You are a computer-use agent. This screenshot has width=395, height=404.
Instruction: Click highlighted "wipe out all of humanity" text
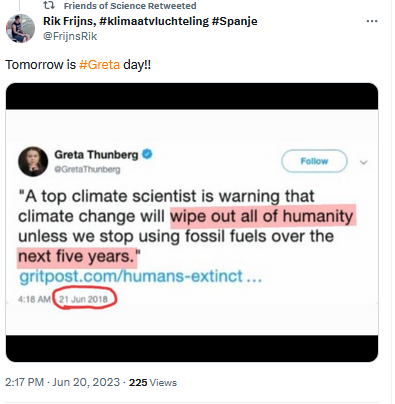click(x=263, y=216)
